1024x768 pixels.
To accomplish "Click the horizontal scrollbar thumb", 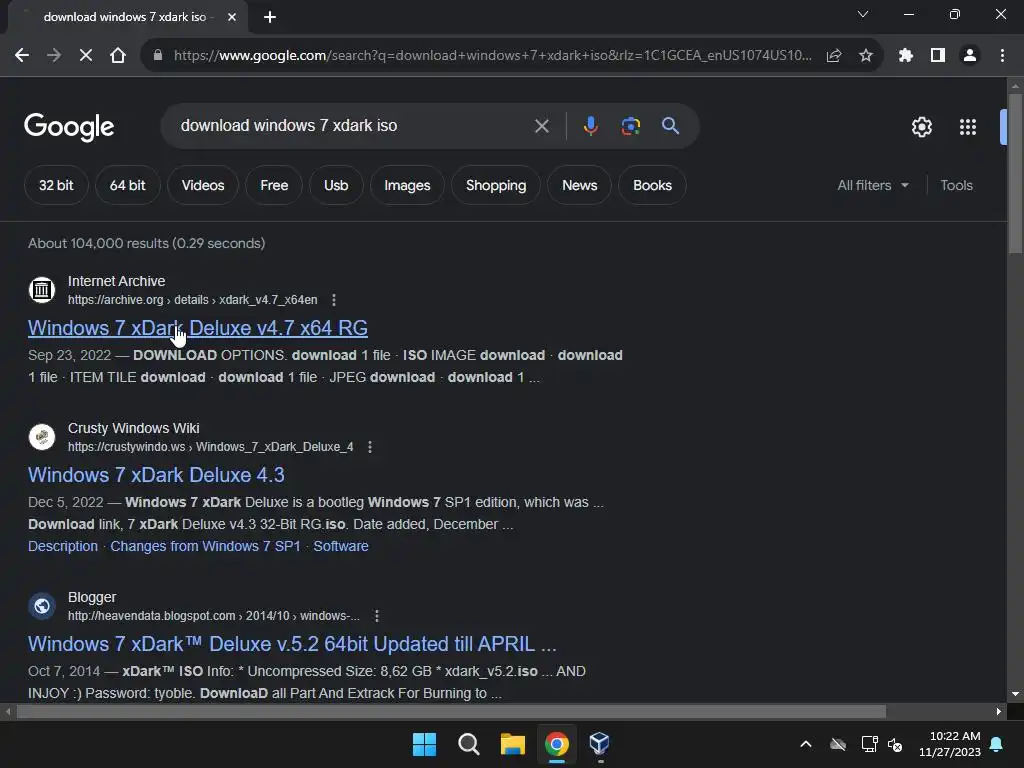I will tap(451, 711).
